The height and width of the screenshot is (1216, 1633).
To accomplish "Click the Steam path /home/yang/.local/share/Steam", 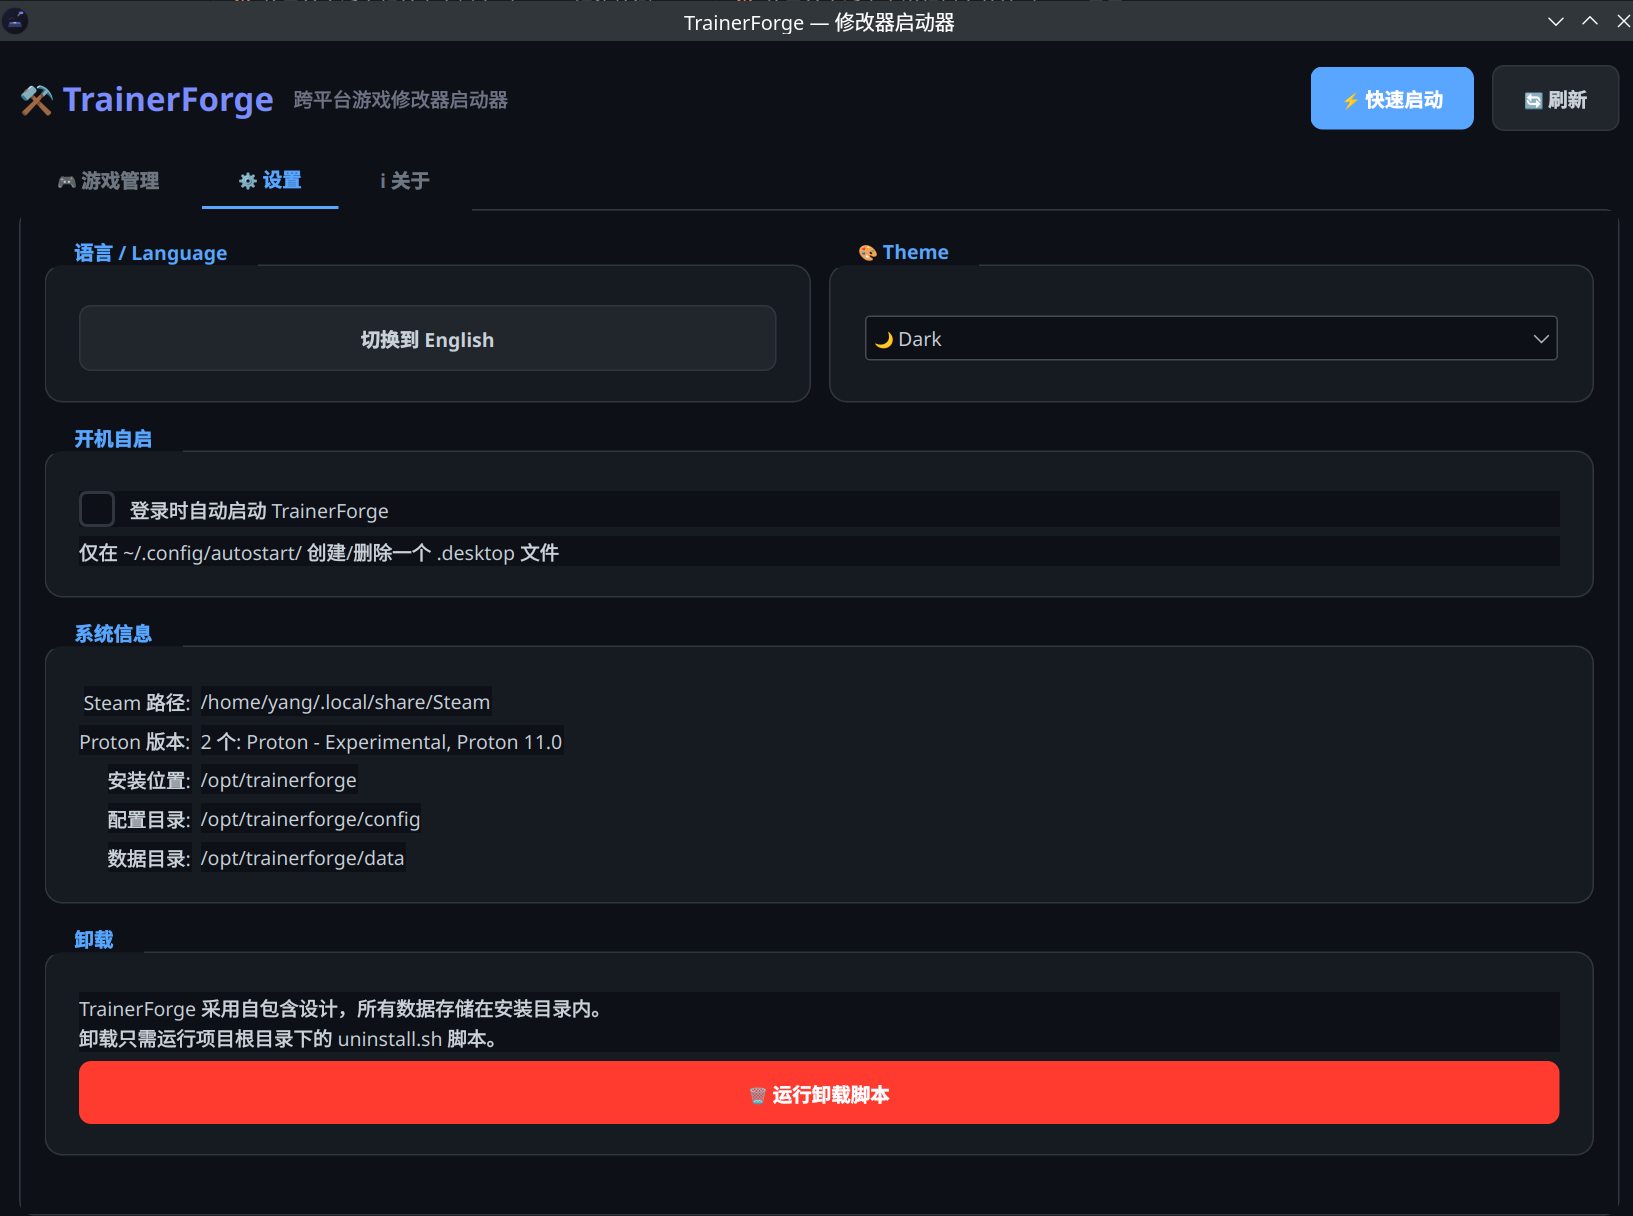I will coord(345,702).
